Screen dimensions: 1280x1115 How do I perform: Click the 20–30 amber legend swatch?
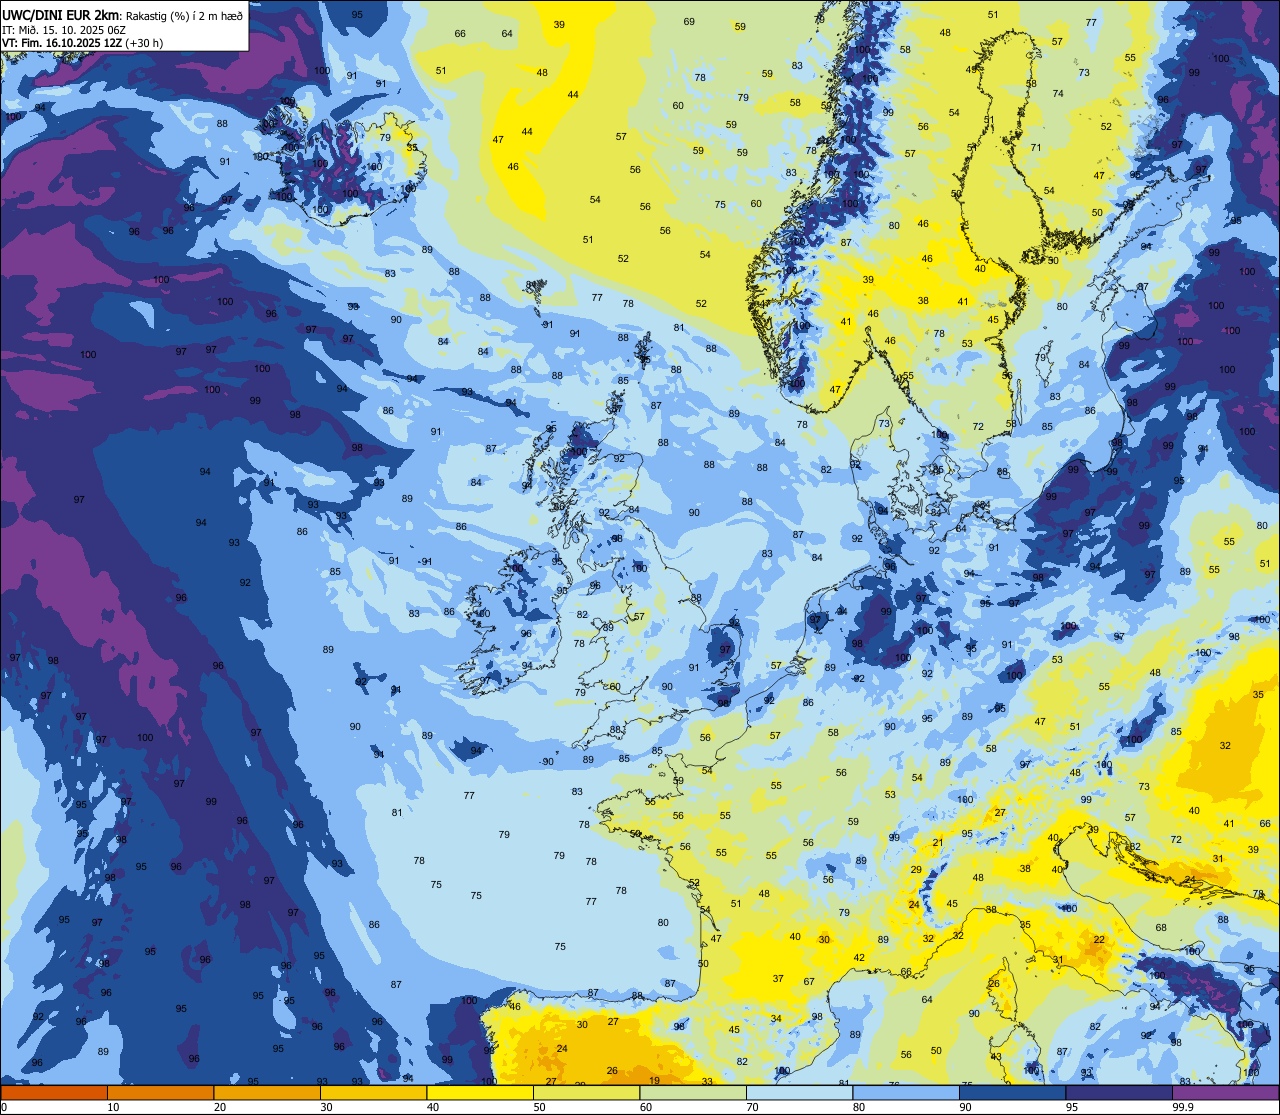(x=267, y=1092)
